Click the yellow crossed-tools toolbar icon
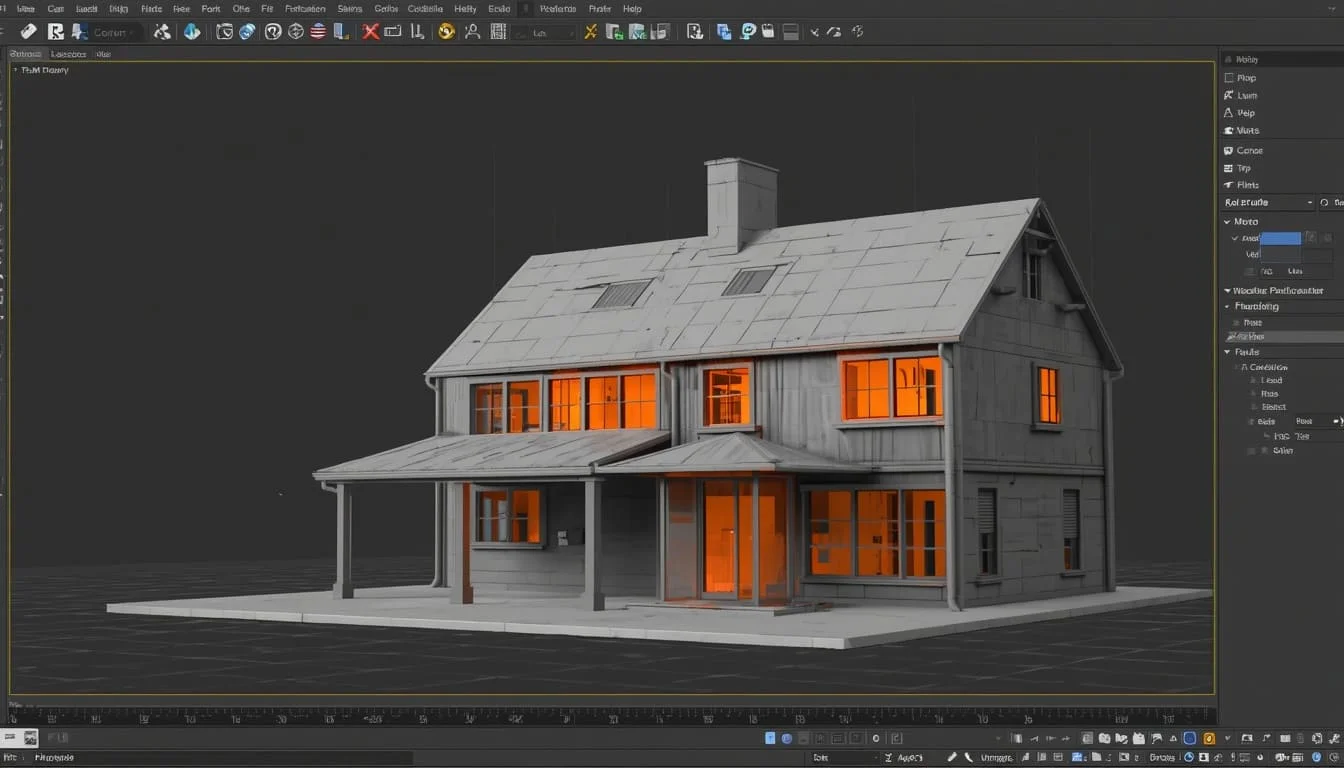The width and height of the screenshot is (1344, 768). [x=591, y=32]
